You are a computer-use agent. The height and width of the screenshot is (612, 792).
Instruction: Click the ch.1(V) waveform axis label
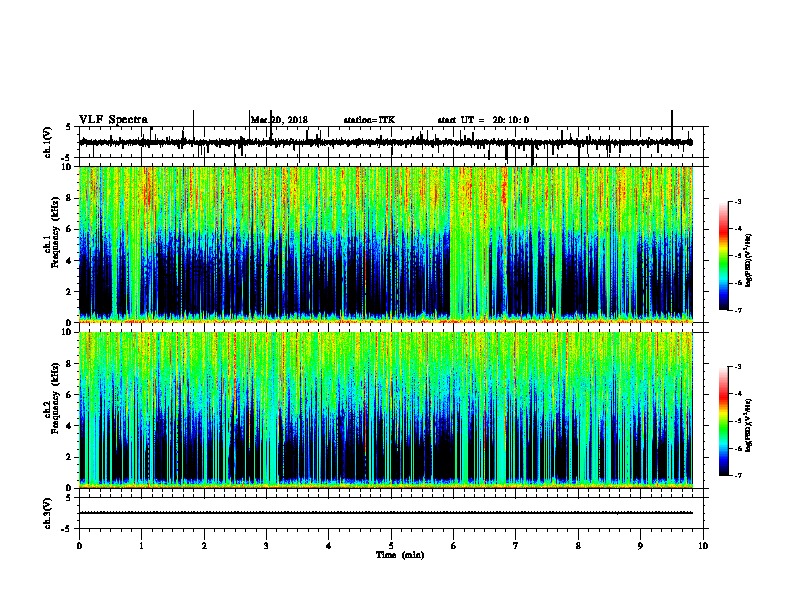[48, 142]
